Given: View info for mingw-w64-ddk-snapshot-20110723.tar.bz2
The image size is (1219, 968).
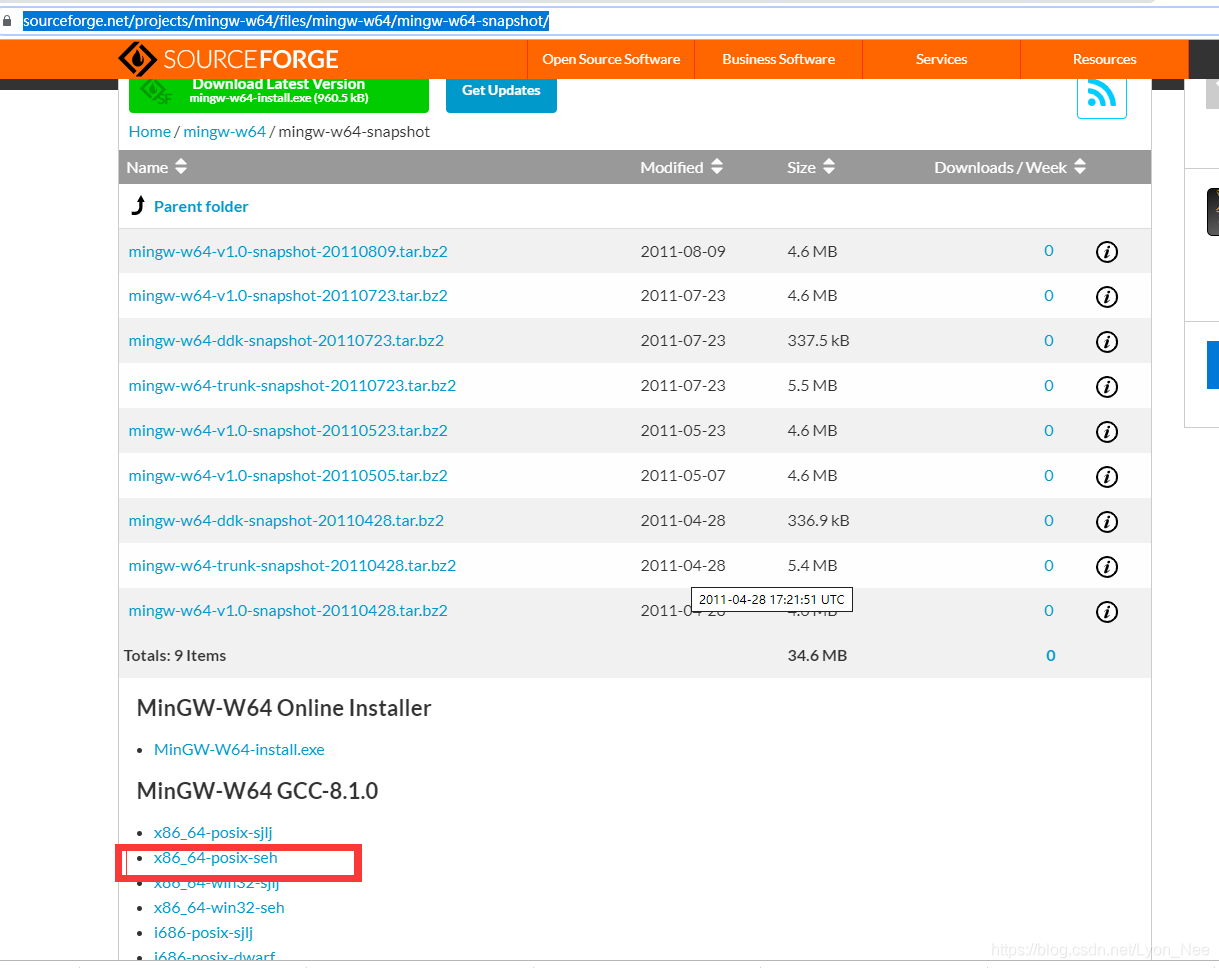Looking at the screenshot, I should [x=1106, y=342].
